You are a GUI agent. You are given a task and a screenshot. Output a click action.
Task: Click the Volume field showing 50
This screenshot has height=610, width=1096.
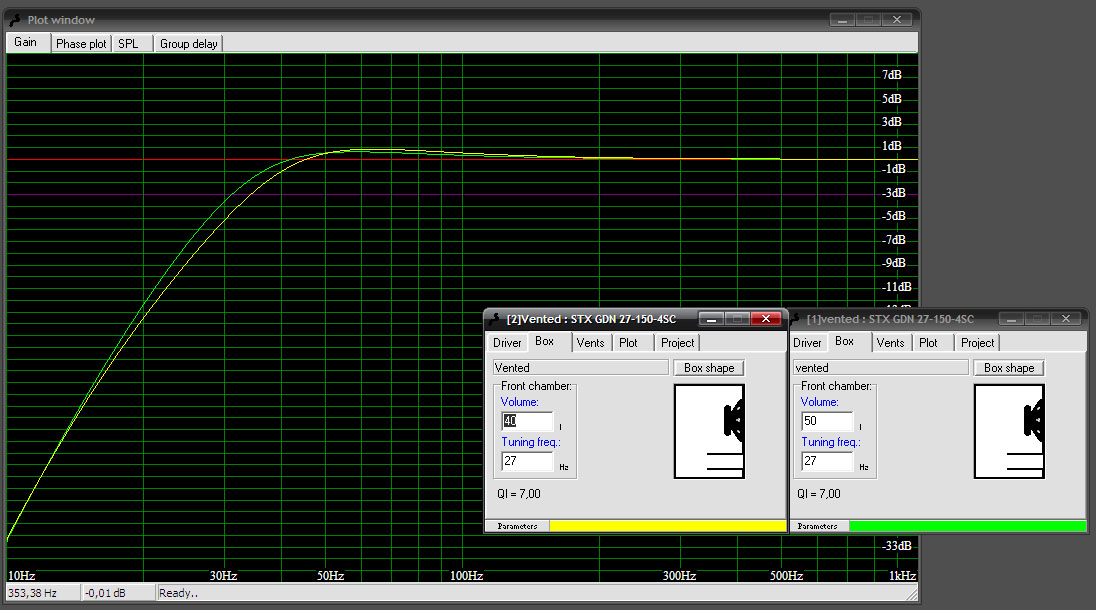(x=827, y=421)
